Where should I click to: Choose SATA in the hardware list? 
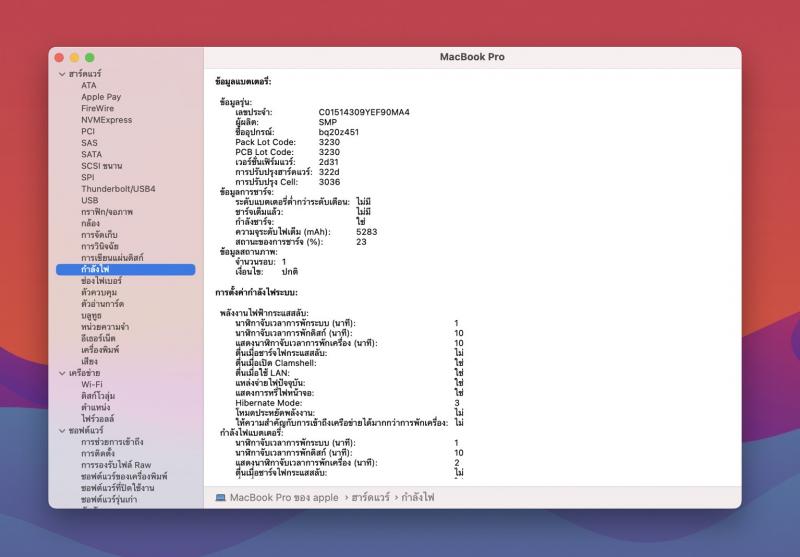91,154
